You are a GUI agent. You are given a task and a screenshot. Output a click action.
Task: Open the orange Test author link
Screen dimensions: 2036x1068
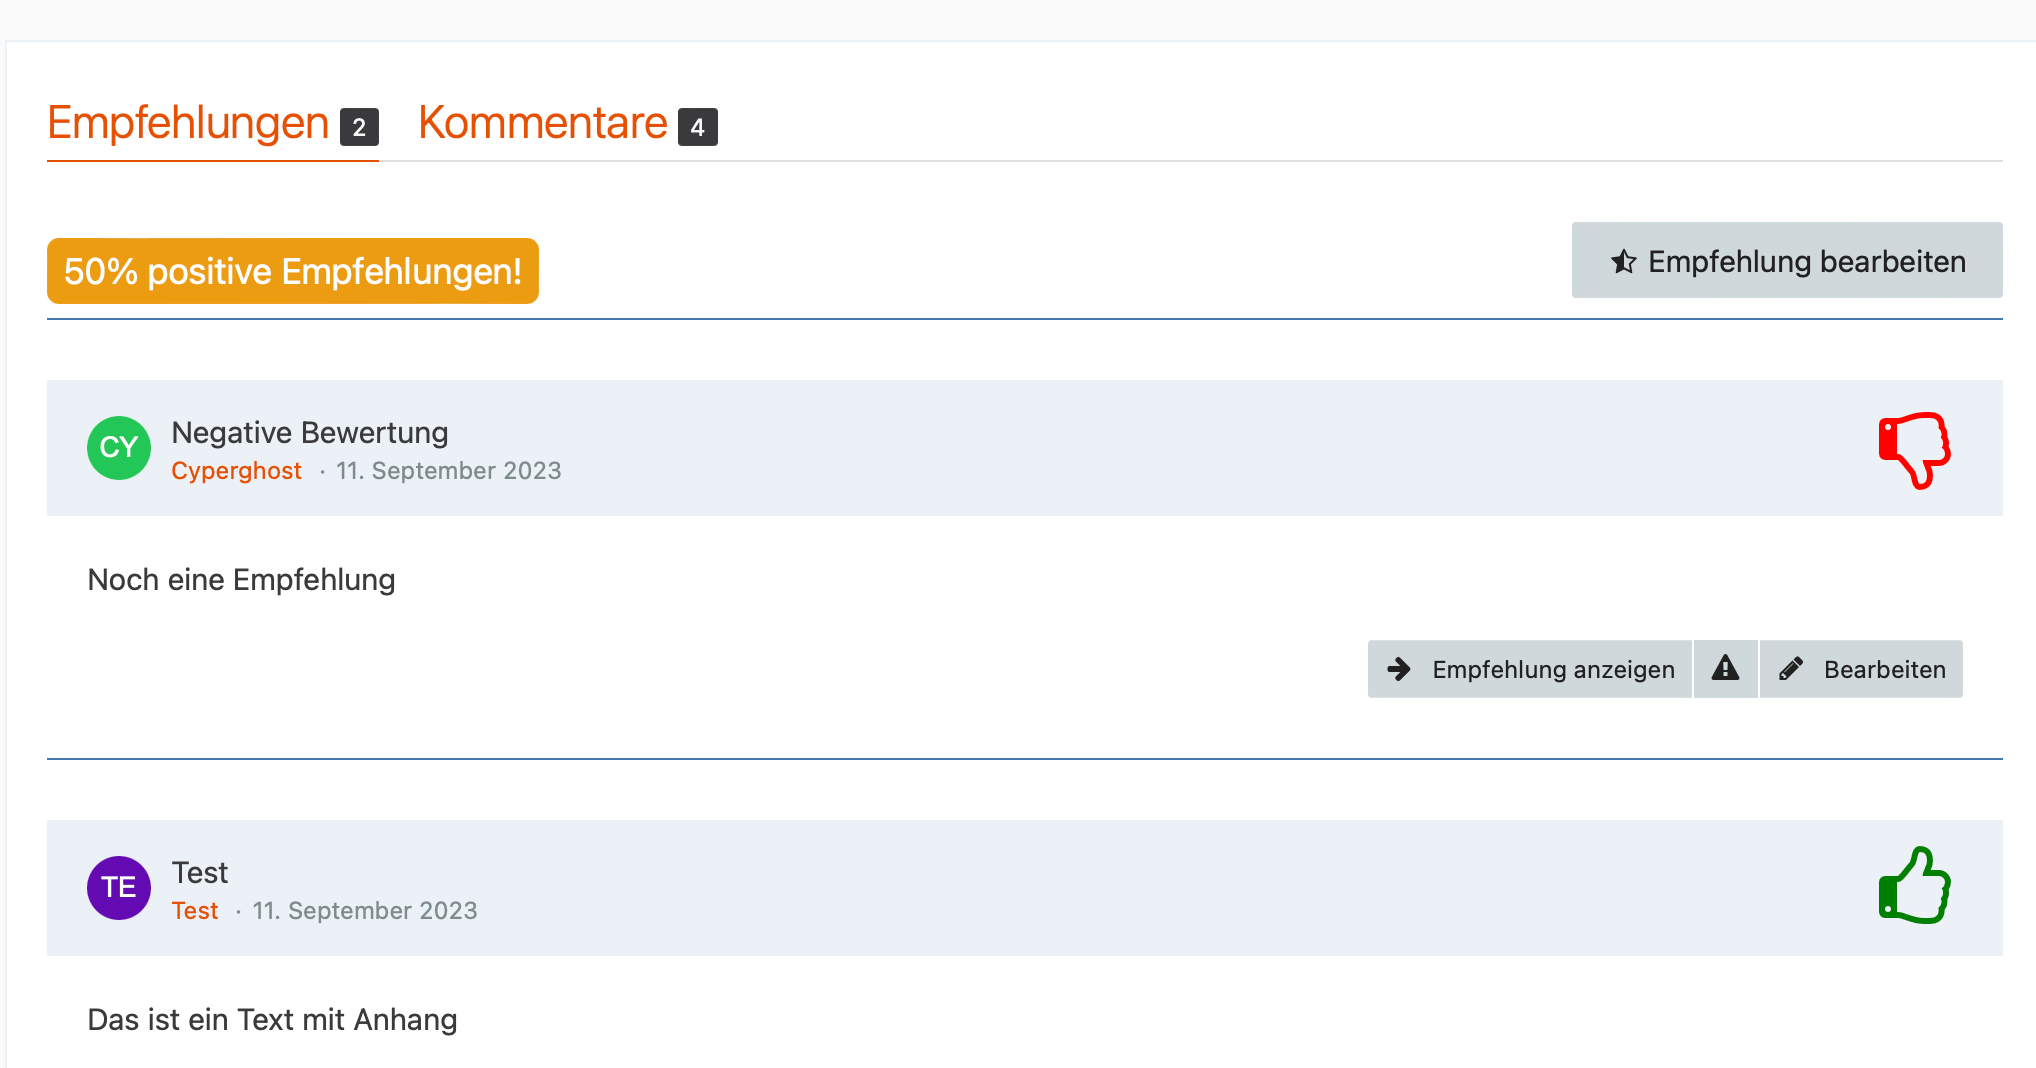(195, 911)
